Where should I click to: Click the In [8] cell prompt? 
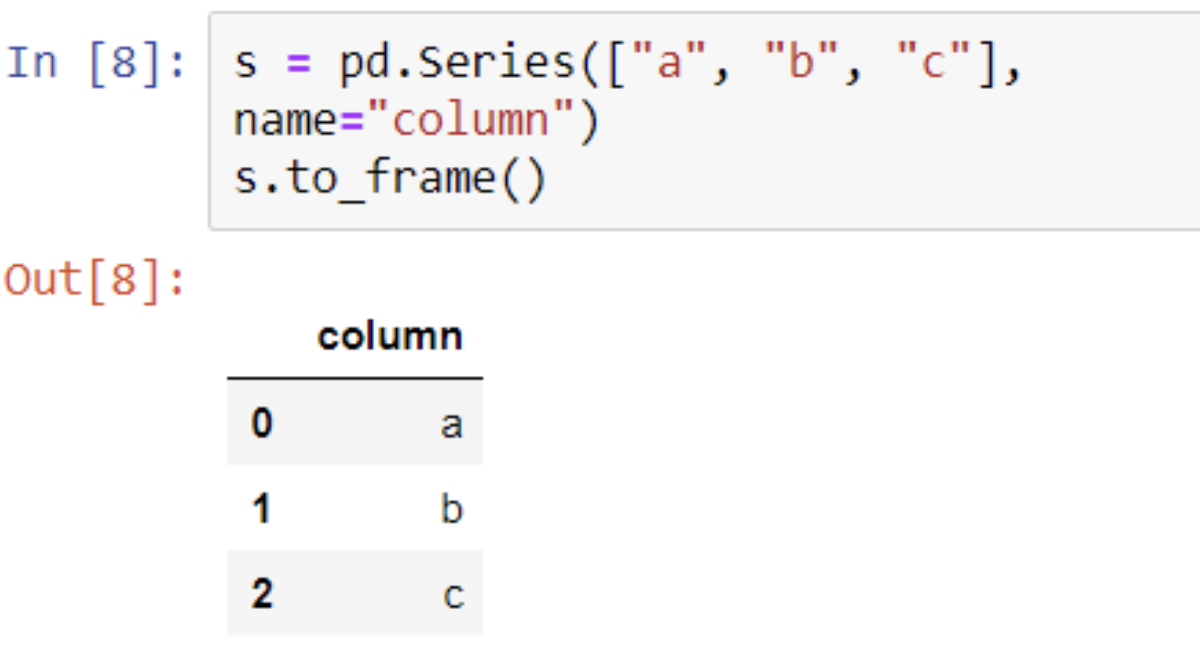tap(96, 64)
